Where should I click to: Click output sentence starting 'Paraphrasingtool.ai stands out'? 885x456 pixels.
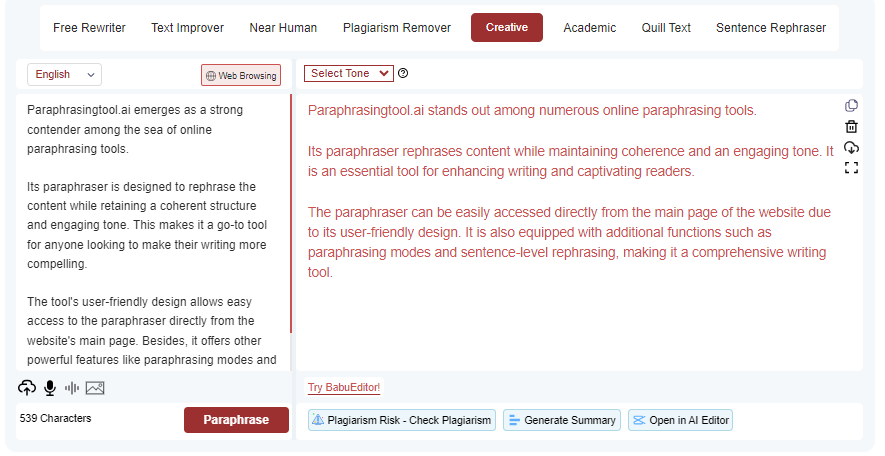532,110
